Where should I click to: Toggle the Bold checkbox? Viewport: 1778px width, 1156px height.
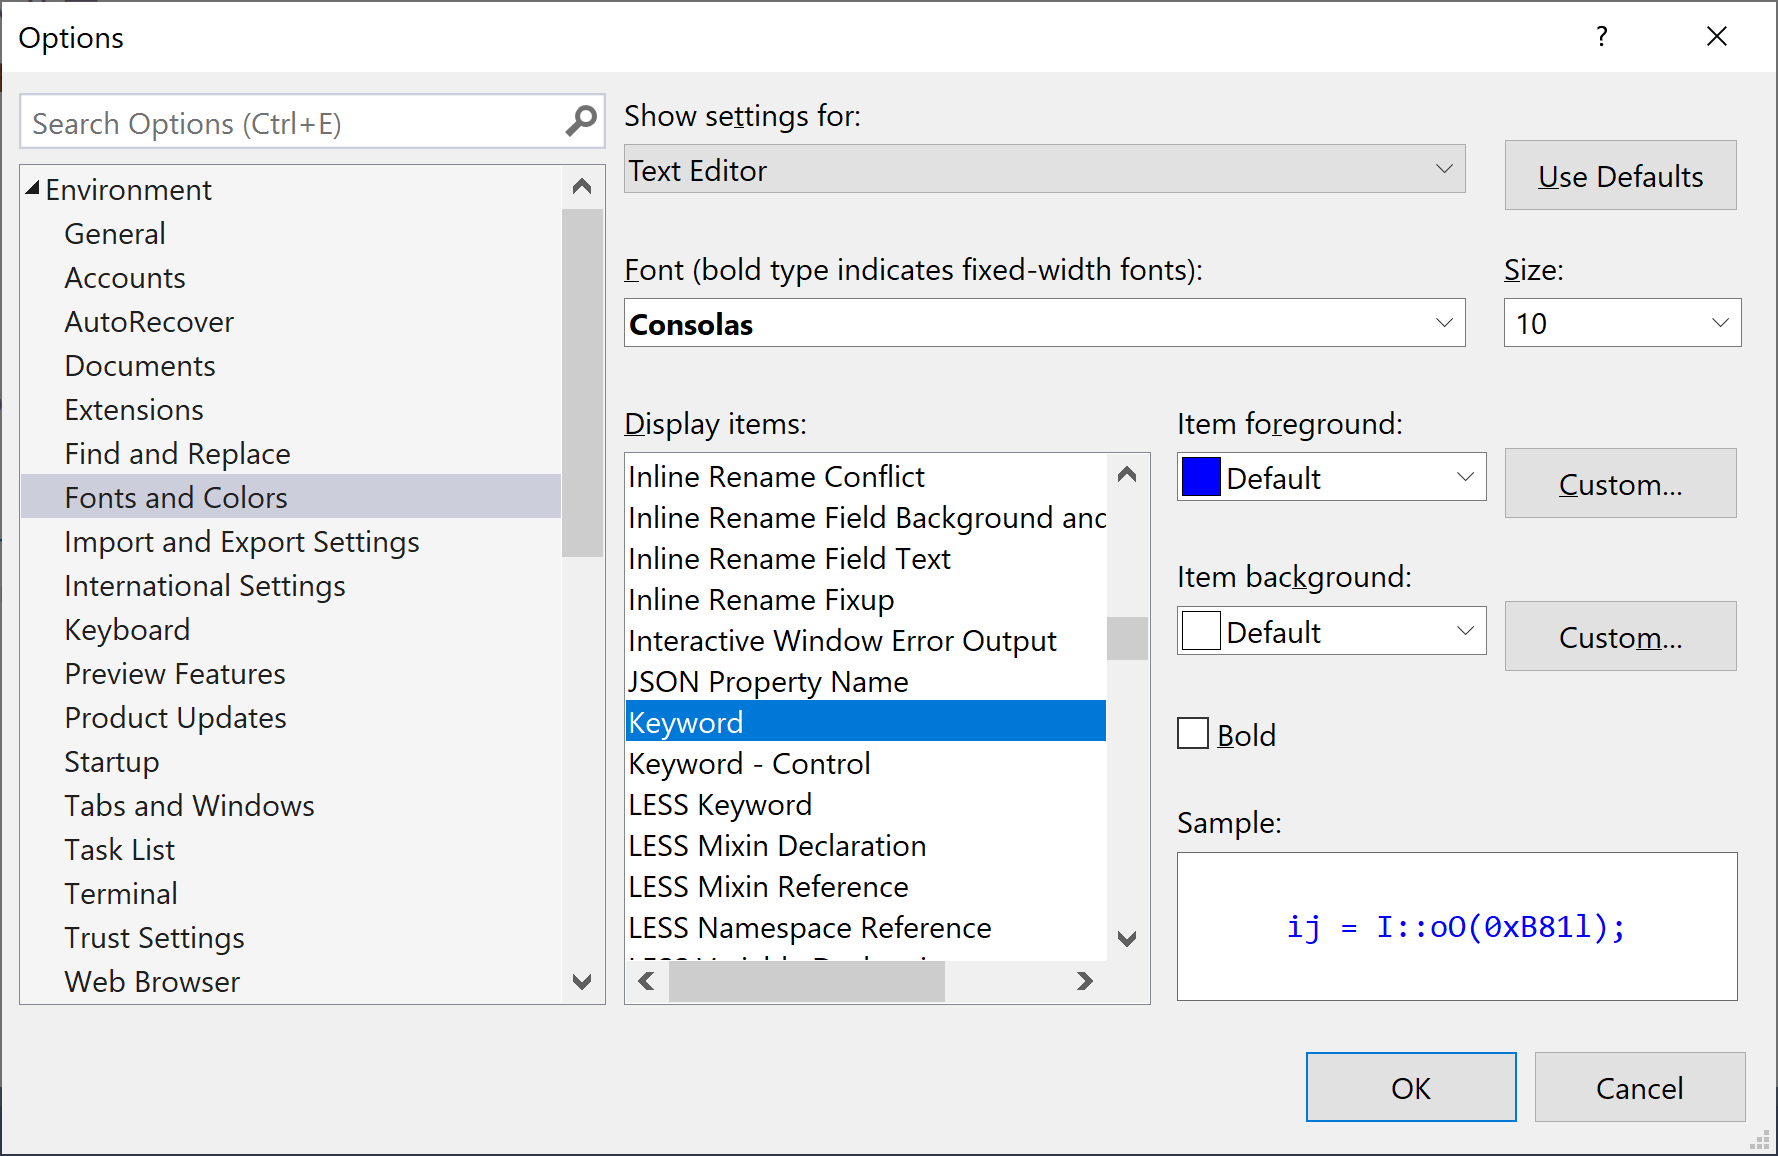(1193, 734)
